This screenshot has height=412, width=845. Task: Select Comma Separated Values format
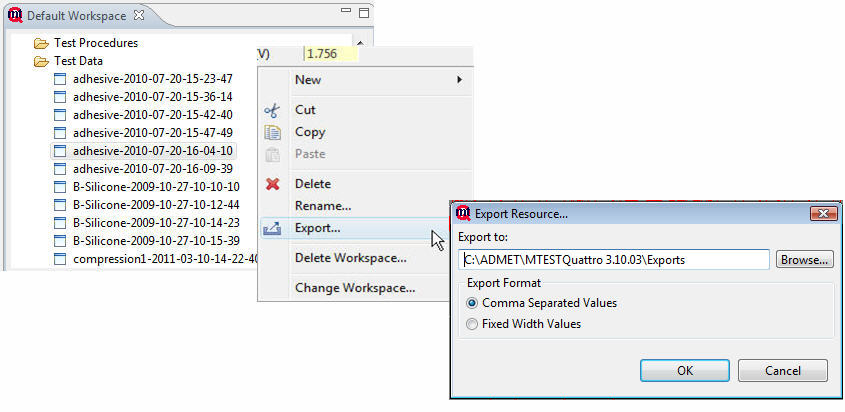(473, 303)
